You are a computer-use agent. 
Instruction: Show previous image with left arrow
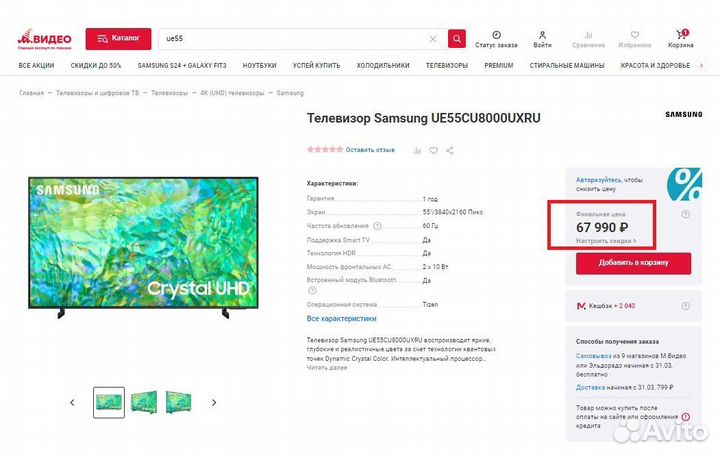tap(72, 403)
